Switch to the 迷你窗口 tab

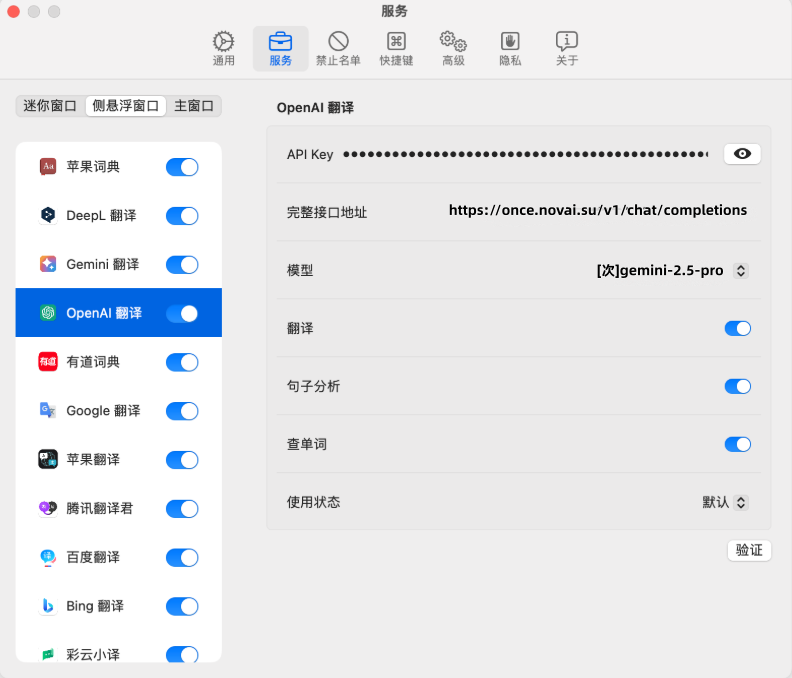click(x=50, y=106)
